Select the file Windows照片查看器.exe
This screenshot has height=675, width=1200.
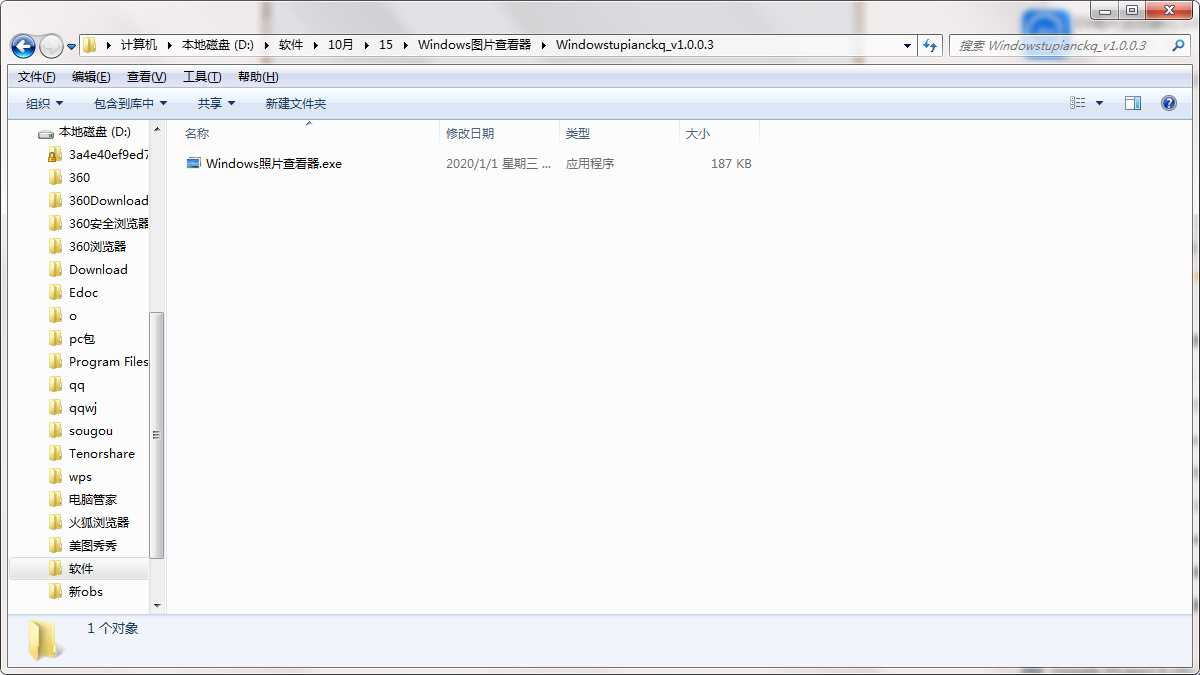click(274, 163)
